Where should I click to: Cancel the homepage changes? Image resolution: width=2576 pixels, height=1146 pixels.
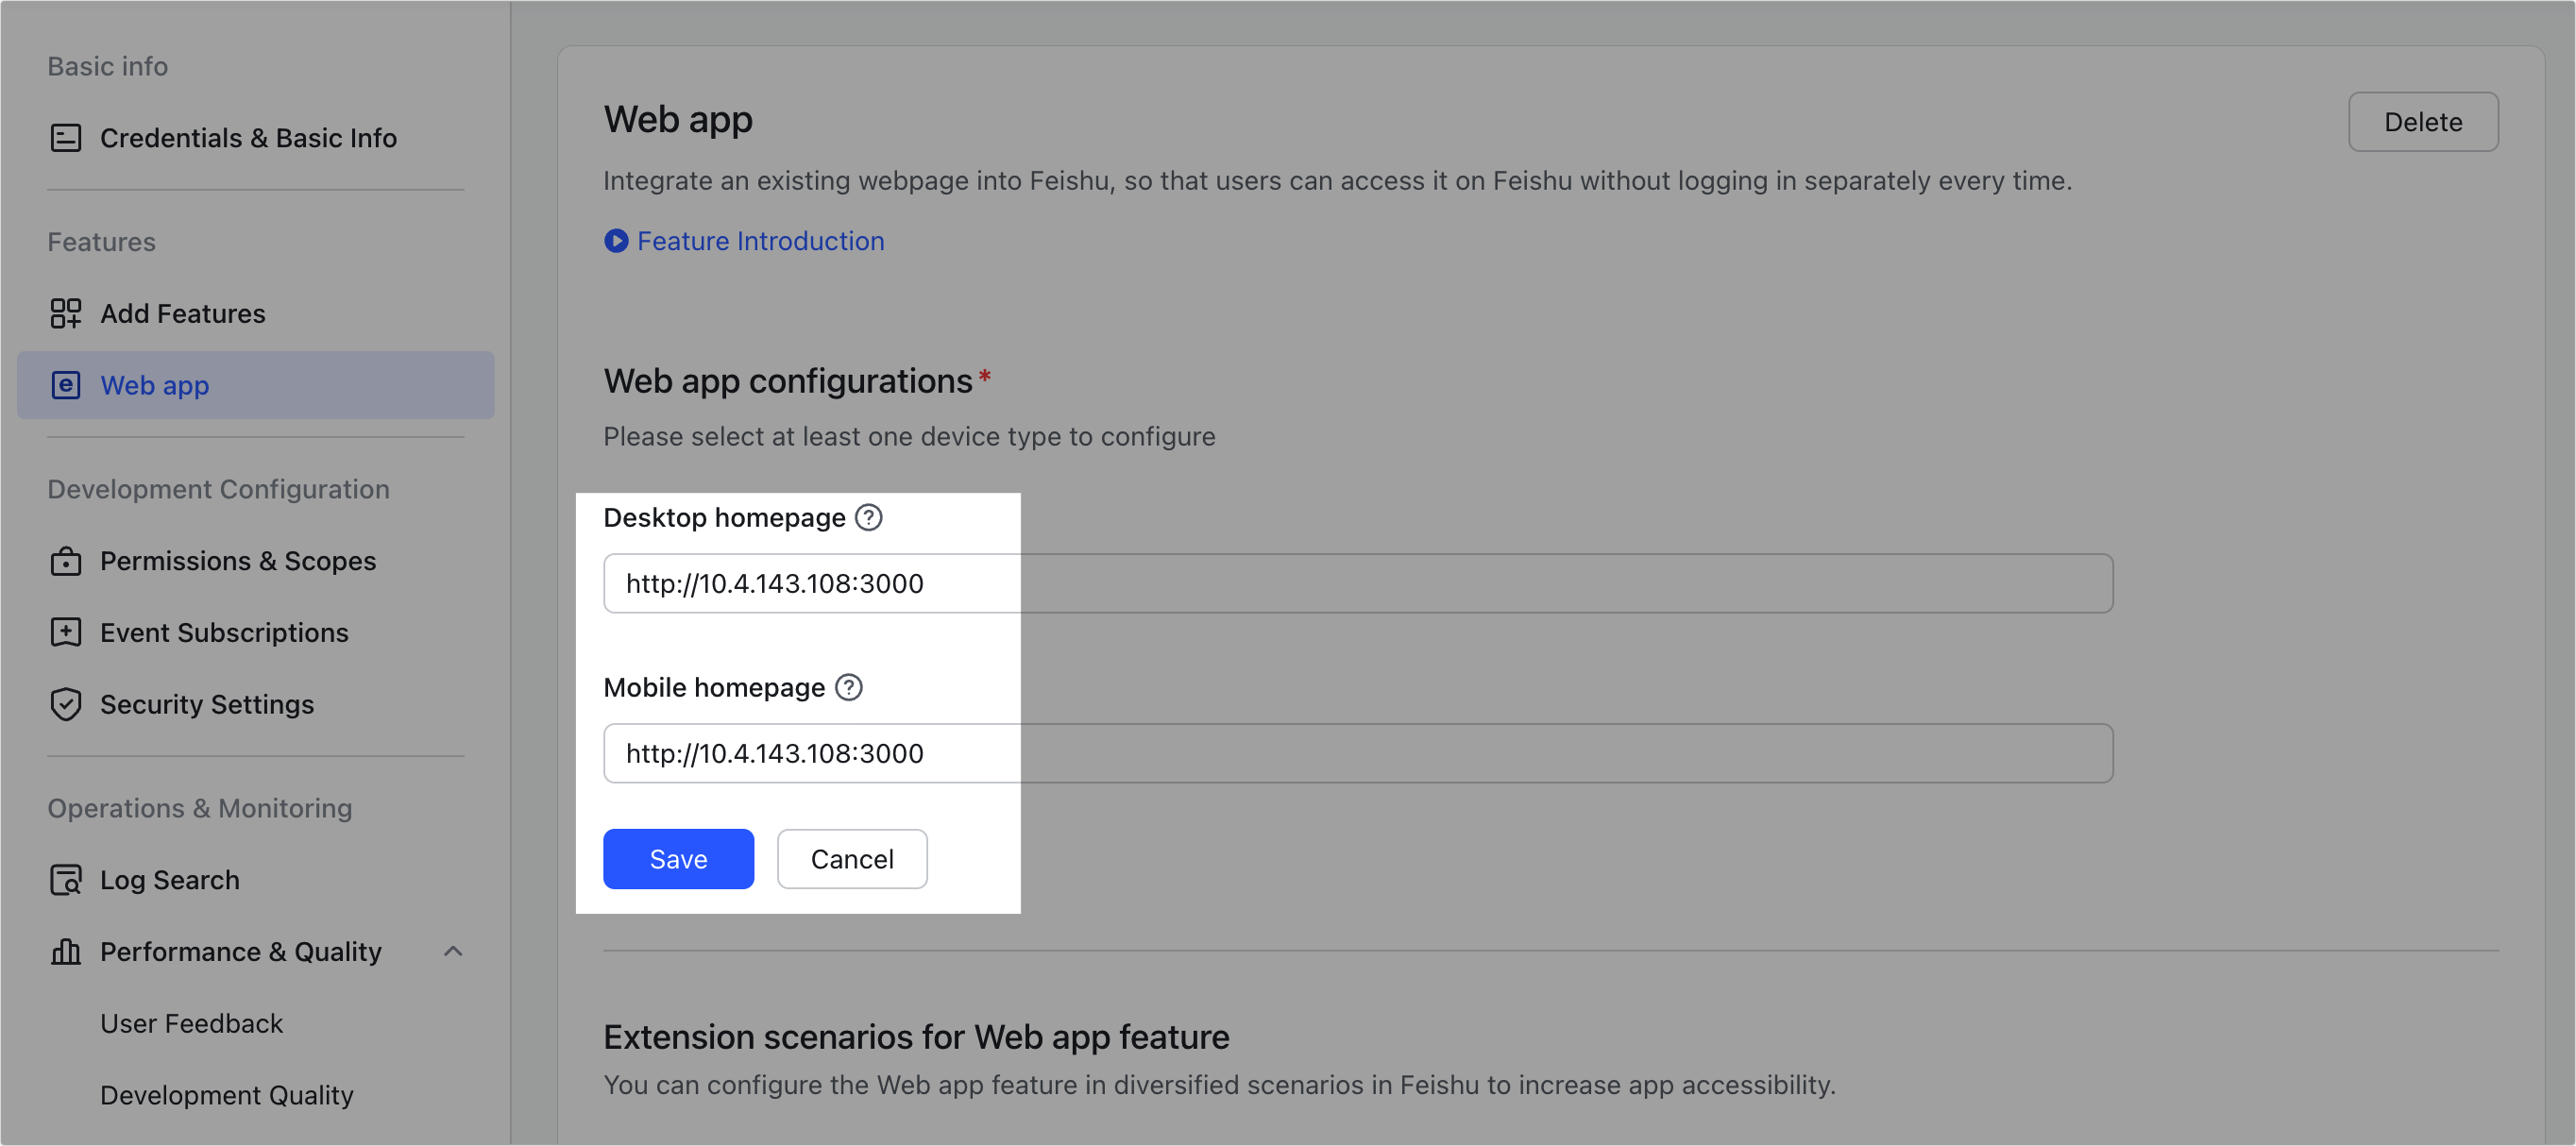852,859
